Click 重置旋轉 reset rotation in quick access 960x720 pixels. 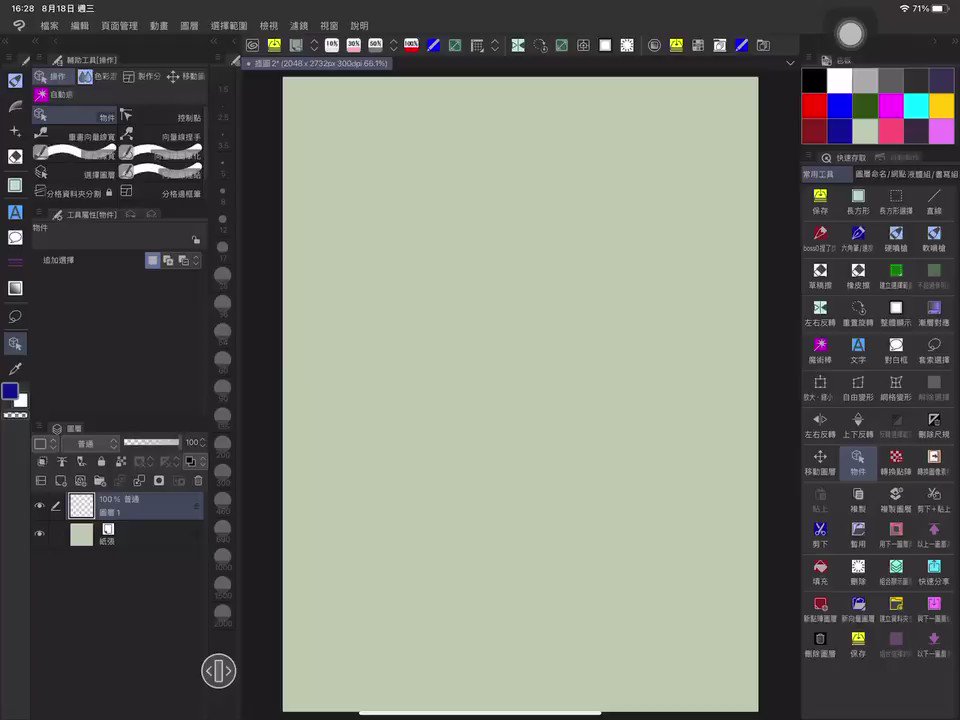click(858, 313)
